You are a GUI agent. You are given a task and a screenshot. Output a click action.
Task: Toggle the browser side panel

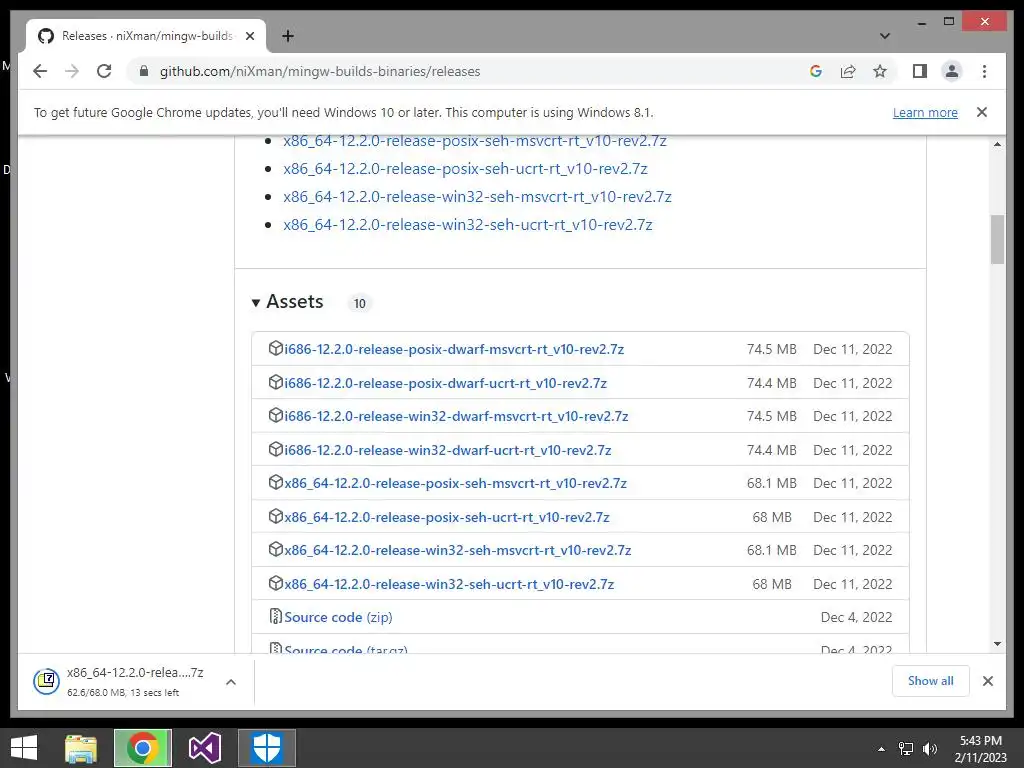pyautogui.click(x=920, y=71)
